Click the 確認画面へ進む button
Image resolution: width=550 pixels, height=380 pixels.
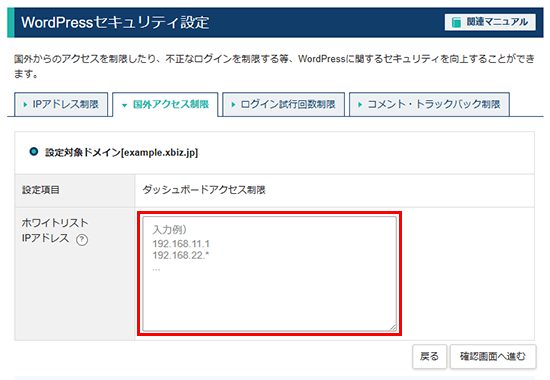point(493,356)
